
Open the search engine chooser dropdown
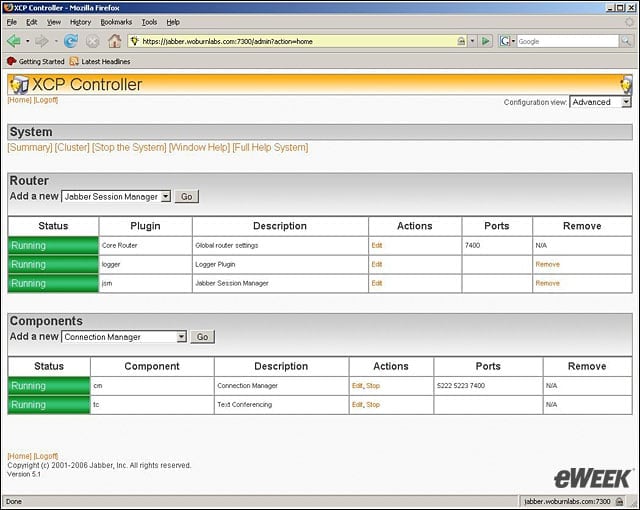(x=513, y=41)
